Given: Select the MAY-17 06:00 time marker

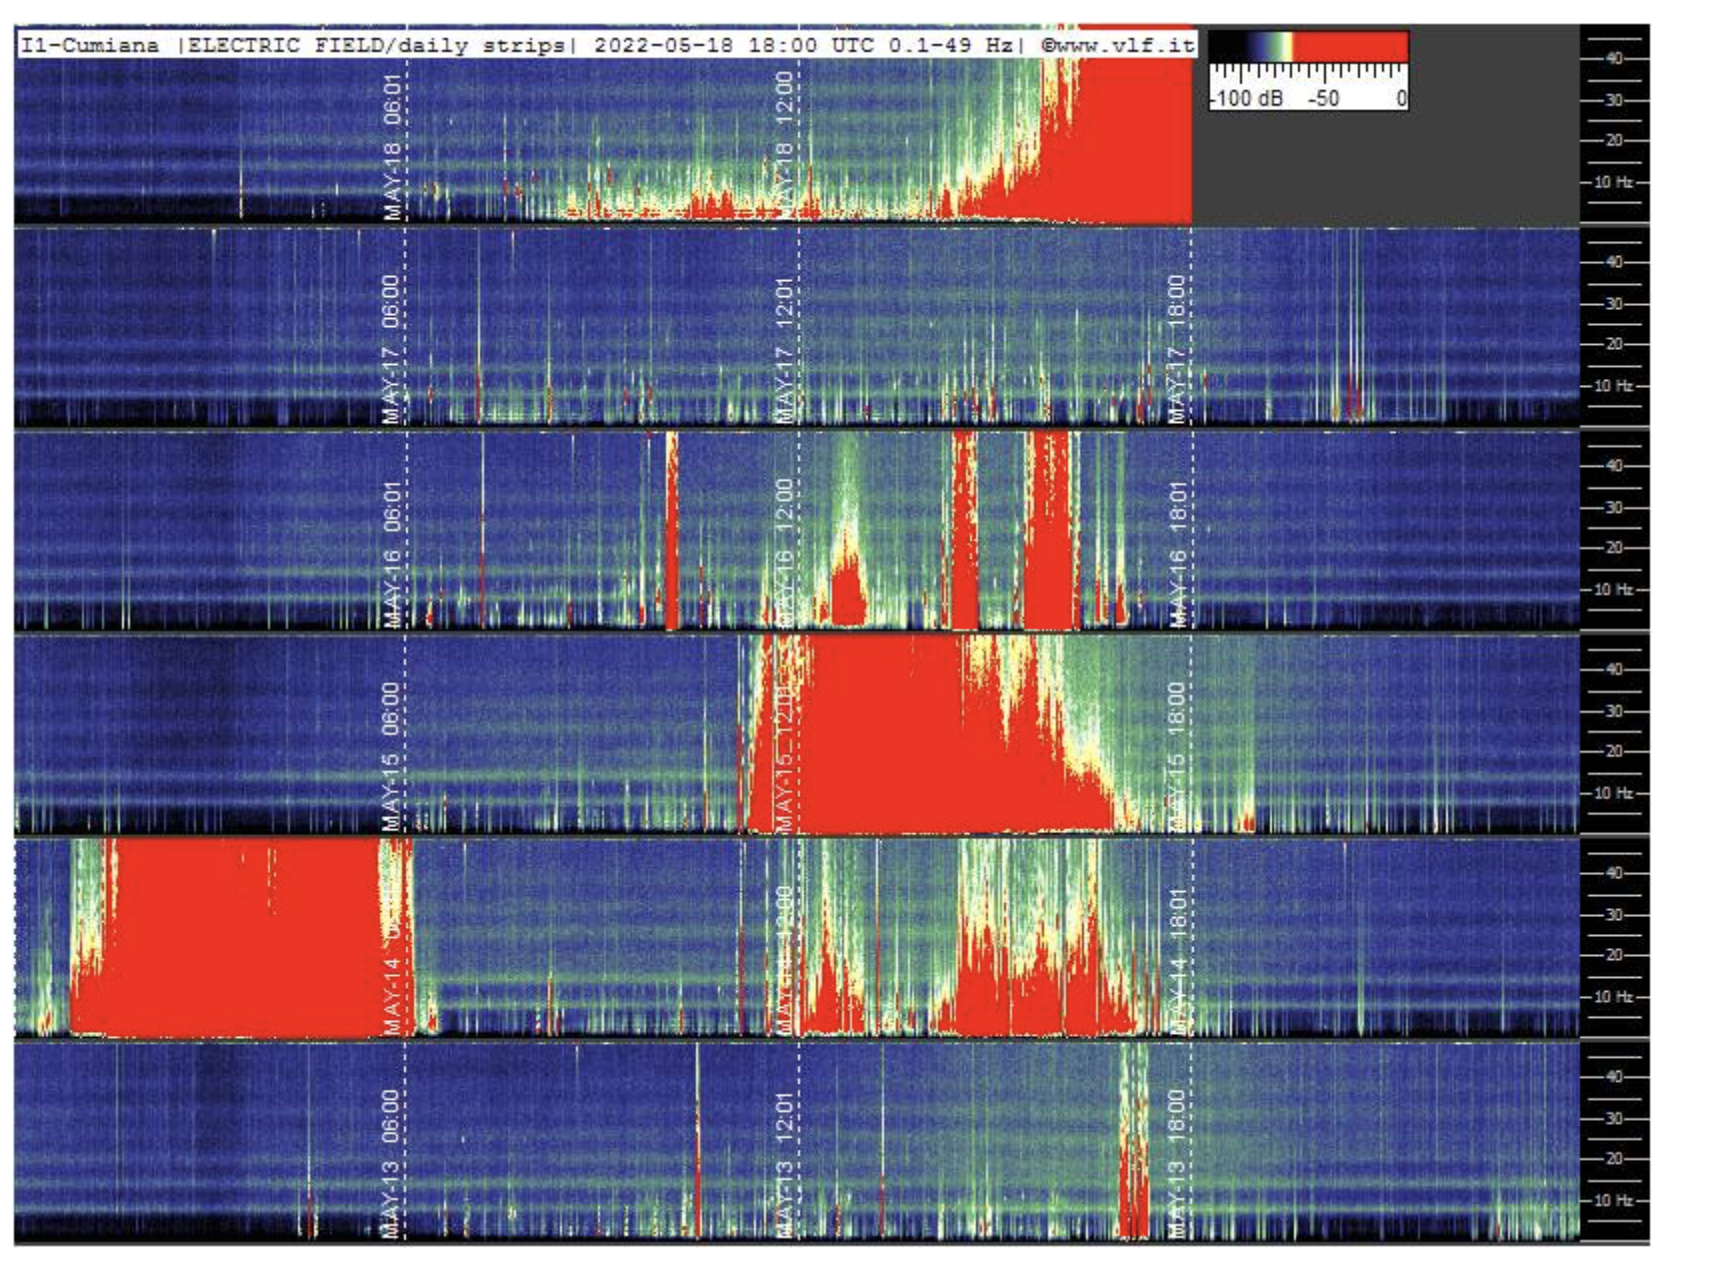Looking at the screenshot, I should [392, 349].
